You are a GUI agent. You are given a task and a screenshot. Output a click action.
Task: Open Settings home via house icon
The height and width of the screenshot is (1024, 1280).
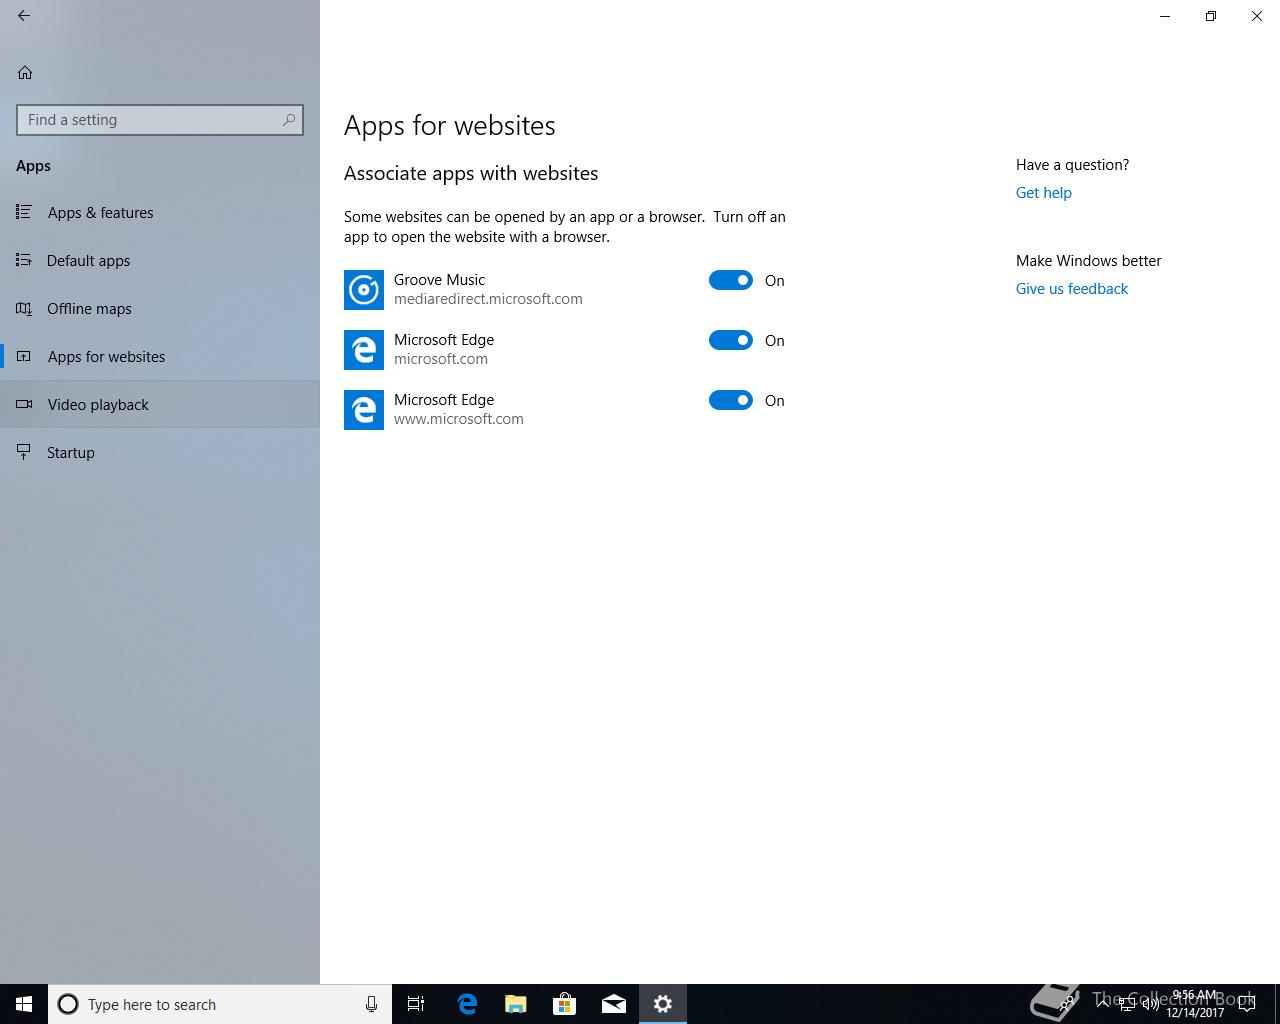point(25,72)
